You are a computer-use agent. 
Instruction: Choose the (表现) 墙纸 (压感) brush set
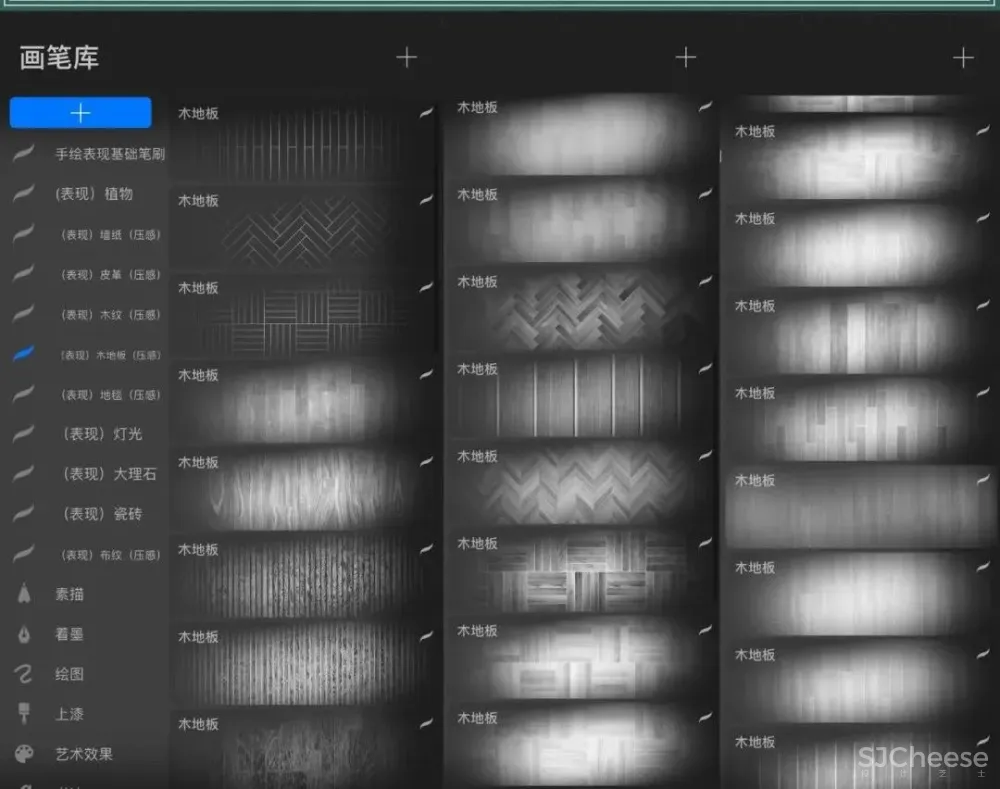point(109,235)
